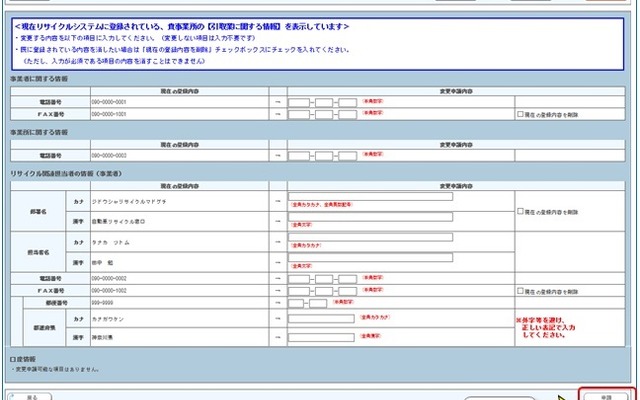Select the current value 神奈川県
The width and height of the screenshot is (640, 400).
pos(102,338)
